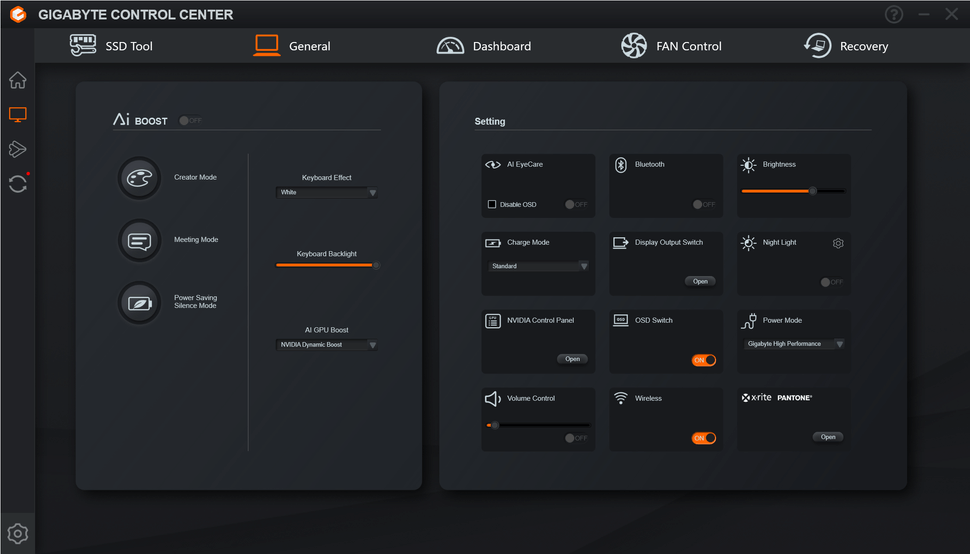Open Charge Mode Standard dropdown
The width and height of the screenshot is (970, 554).
539,266
